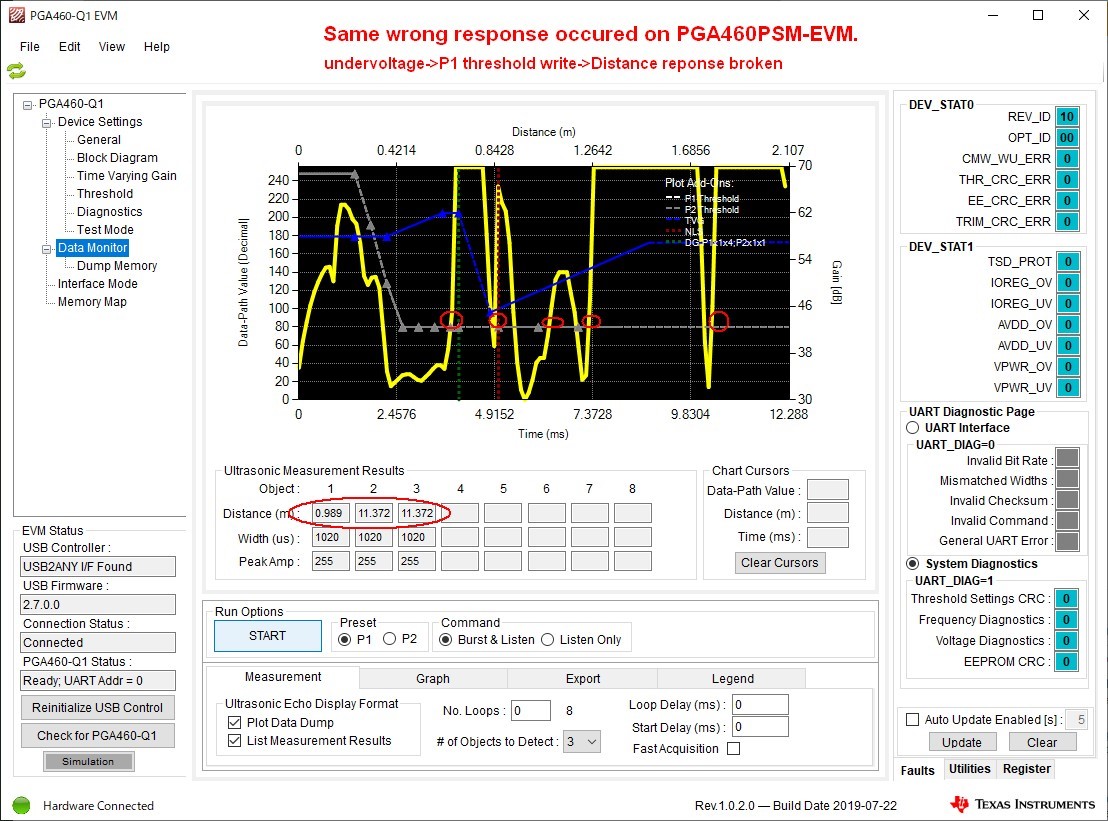Click the No. Loops input field

[x=531, y=711]
